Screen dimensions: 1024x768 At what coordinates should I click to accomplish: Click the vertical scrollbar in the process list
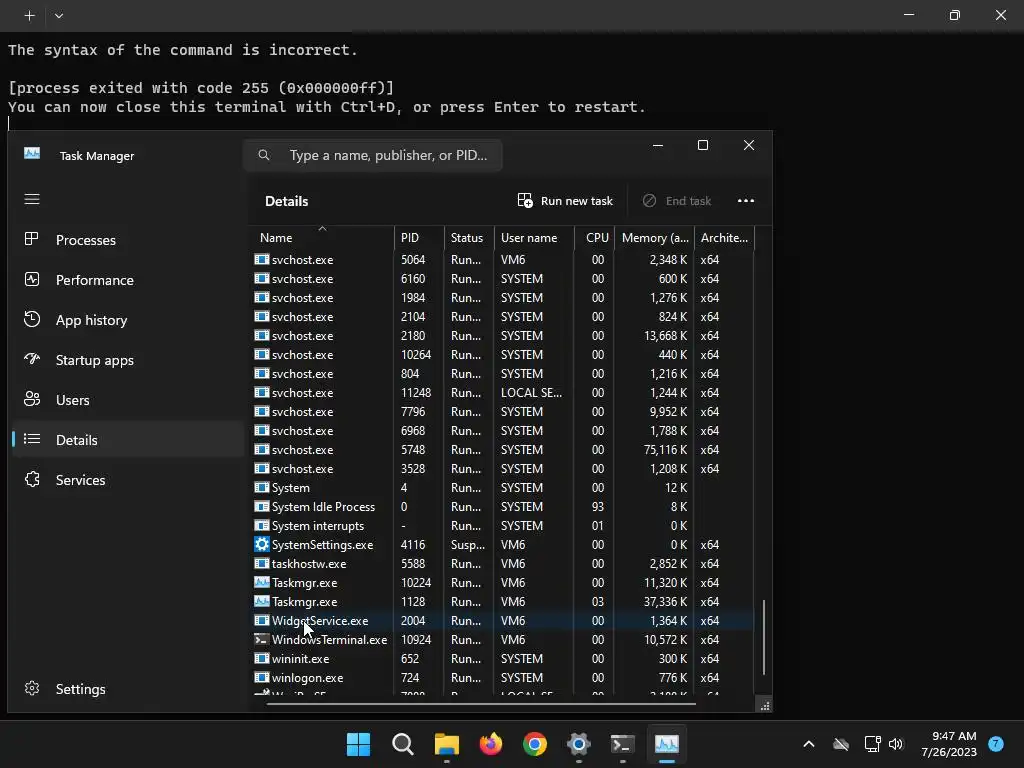pos(763,637)
